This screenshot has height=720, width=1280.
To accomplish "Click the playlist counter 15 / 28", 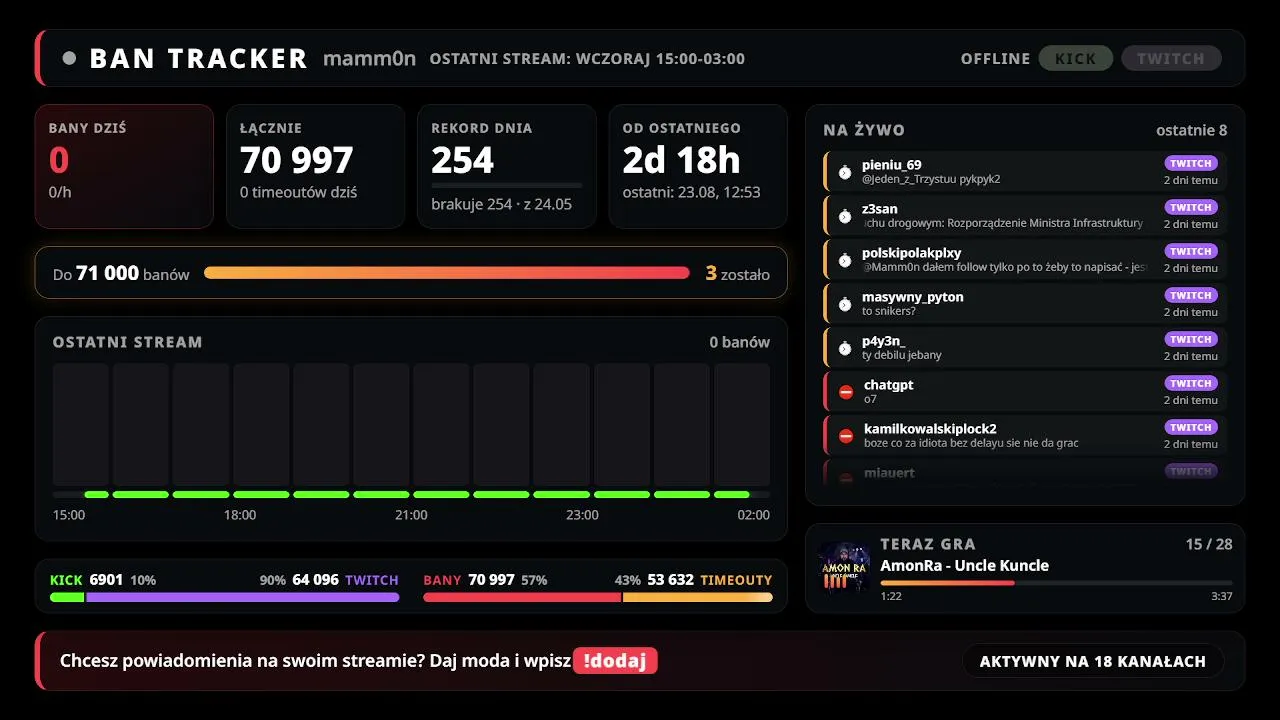I will pos(1209,544).
